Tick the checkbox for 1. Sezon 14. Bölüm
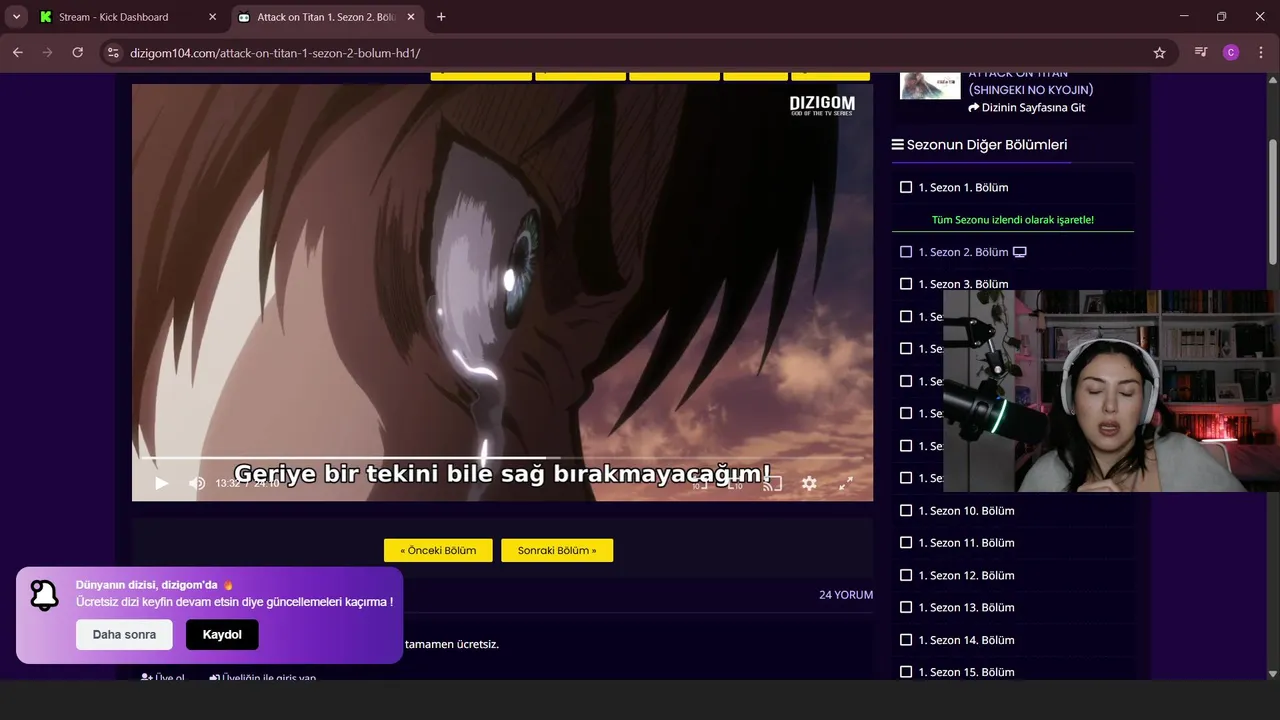 point(906,639)
